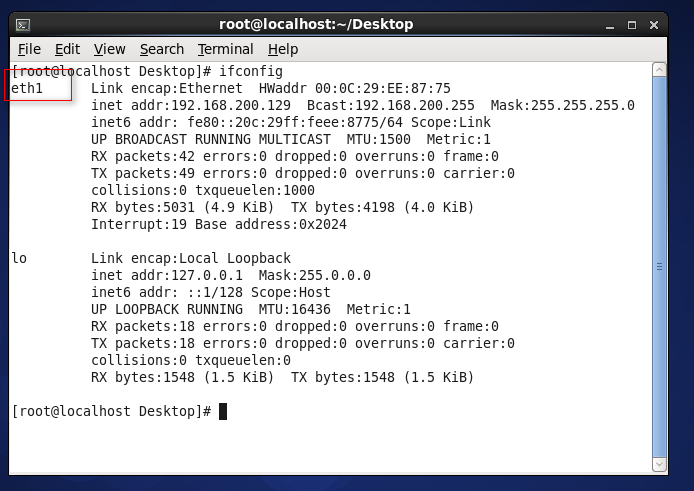This screenshot has width=694, height=491.
Task: Click the vertical scrollbar thumb
Action: click(659, 265)
